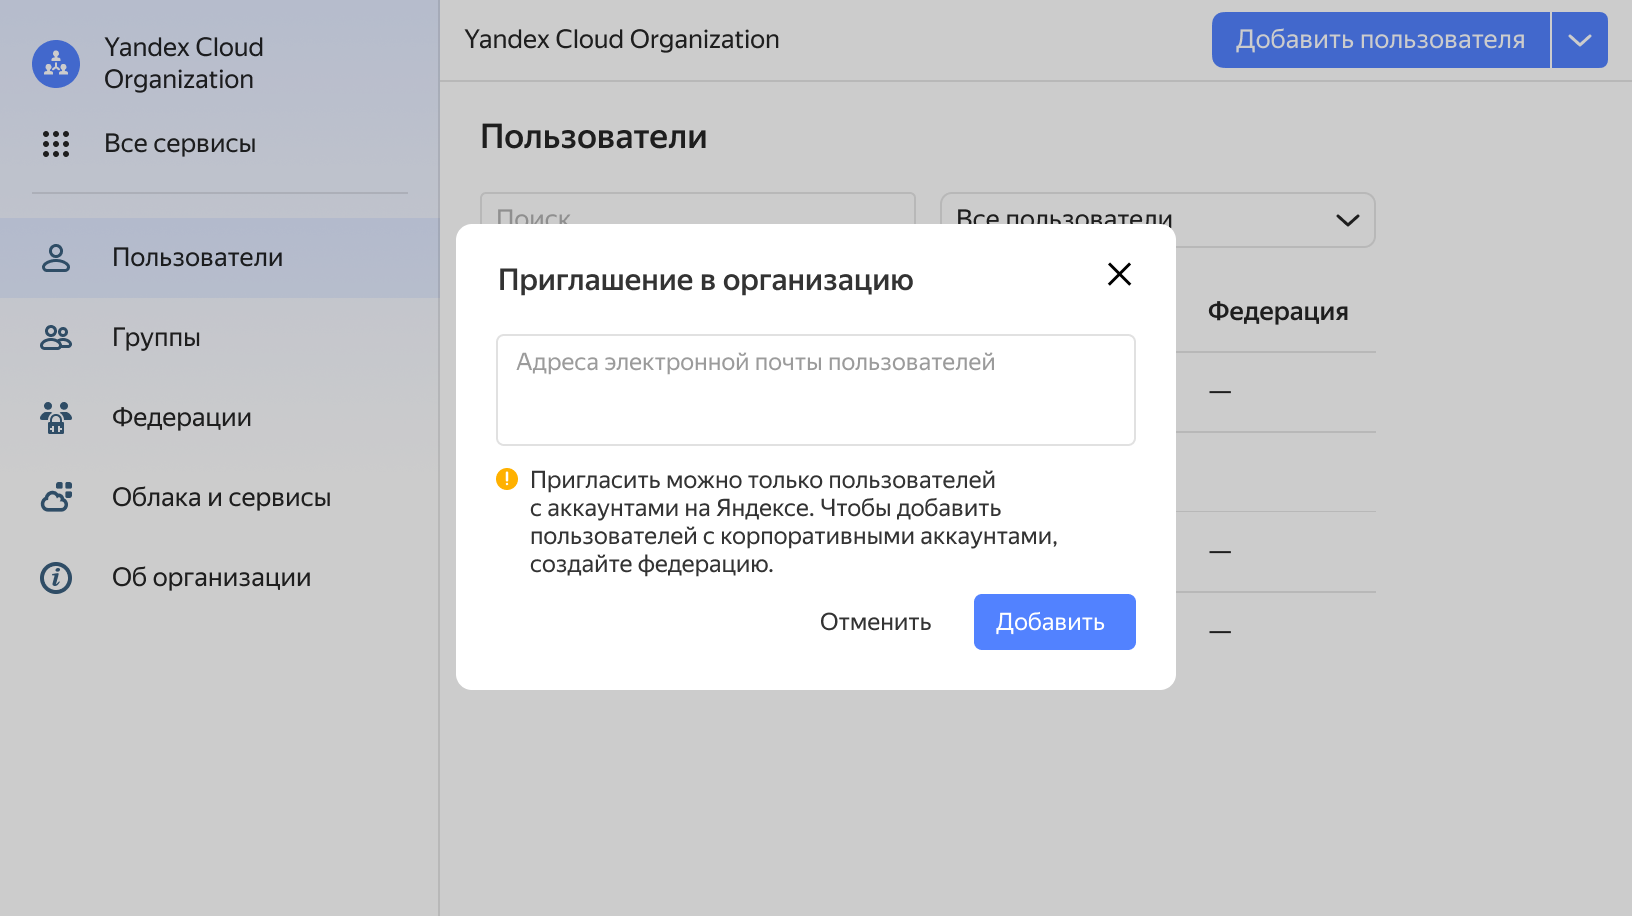This screenshot has height=916, width=1632.
Task: Click the Пользователи person icon in sidebar
Action: tap(56, 258)
